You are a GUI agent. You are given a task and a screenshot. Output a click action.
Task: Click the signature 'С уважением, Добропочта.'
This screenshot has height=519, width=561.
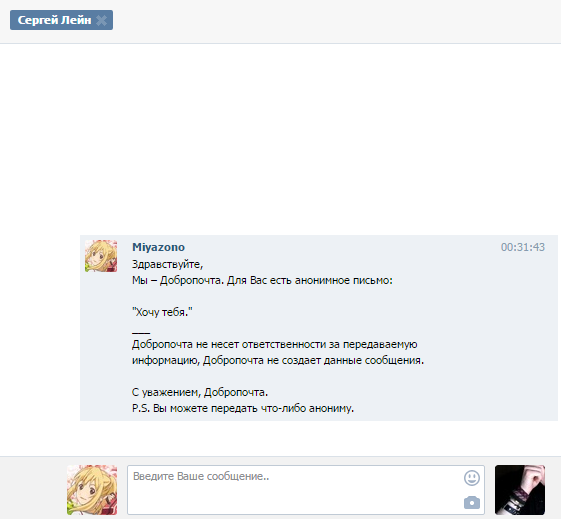200,392
